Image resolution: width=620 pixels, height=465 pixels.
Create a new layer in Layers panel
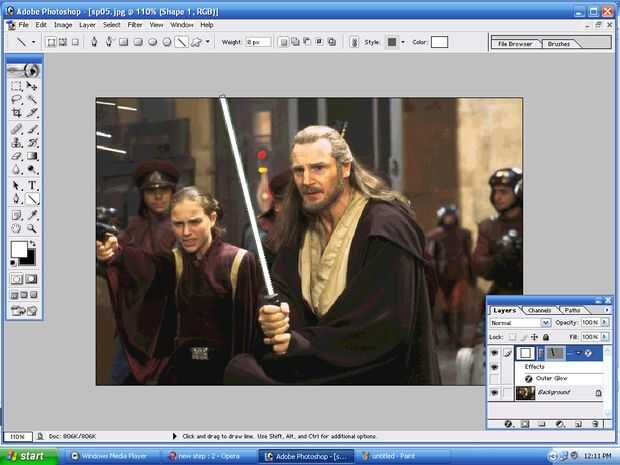(x=578, y=424)
